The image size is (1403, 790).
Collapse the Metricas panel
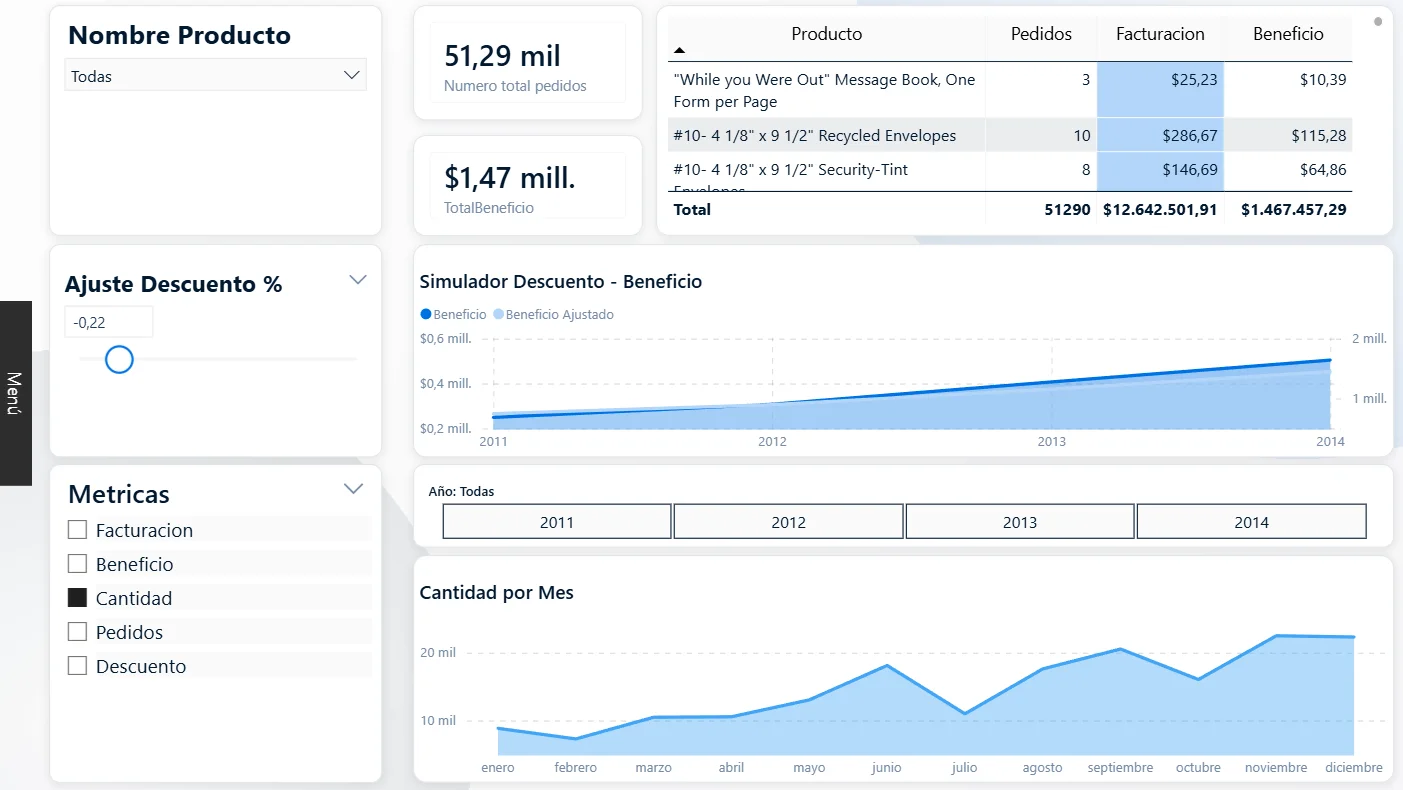point(353,489)
